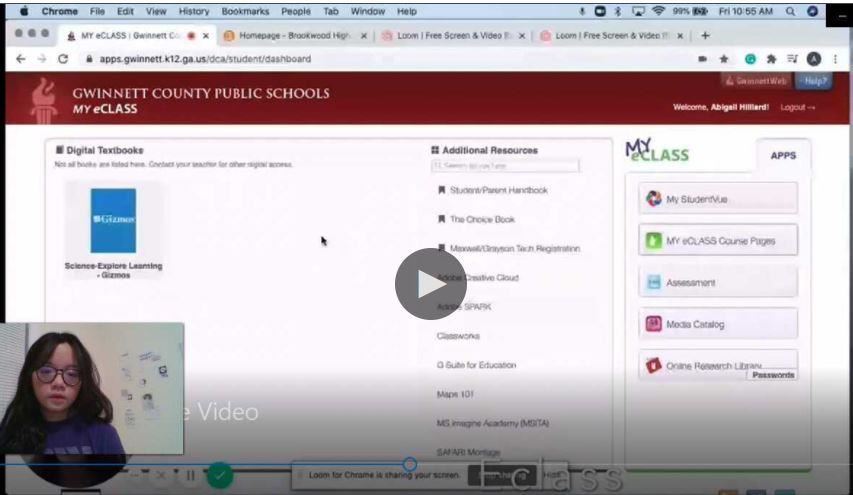Viewport: 853px width, 495px height.
Task: Click the GwinnettWeb button
Action: pos(756,81)
